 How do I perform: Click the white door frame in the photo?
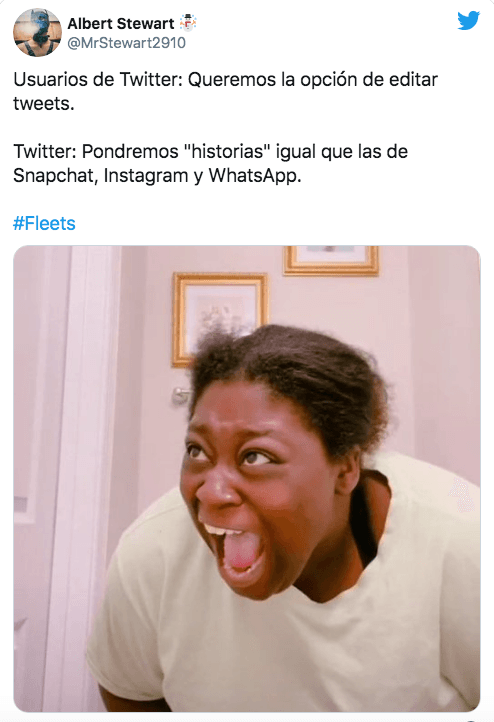[83, 477]
